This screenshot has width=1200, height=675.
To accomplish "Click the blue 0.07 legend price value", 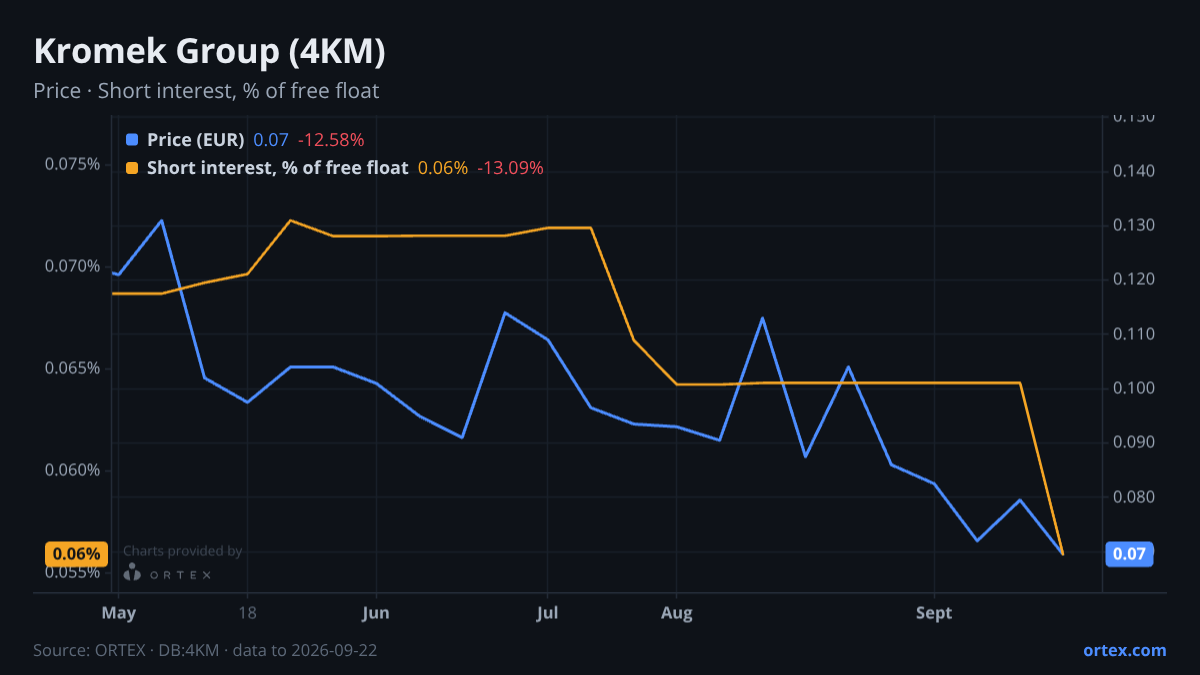I will (x=271, y=140).
